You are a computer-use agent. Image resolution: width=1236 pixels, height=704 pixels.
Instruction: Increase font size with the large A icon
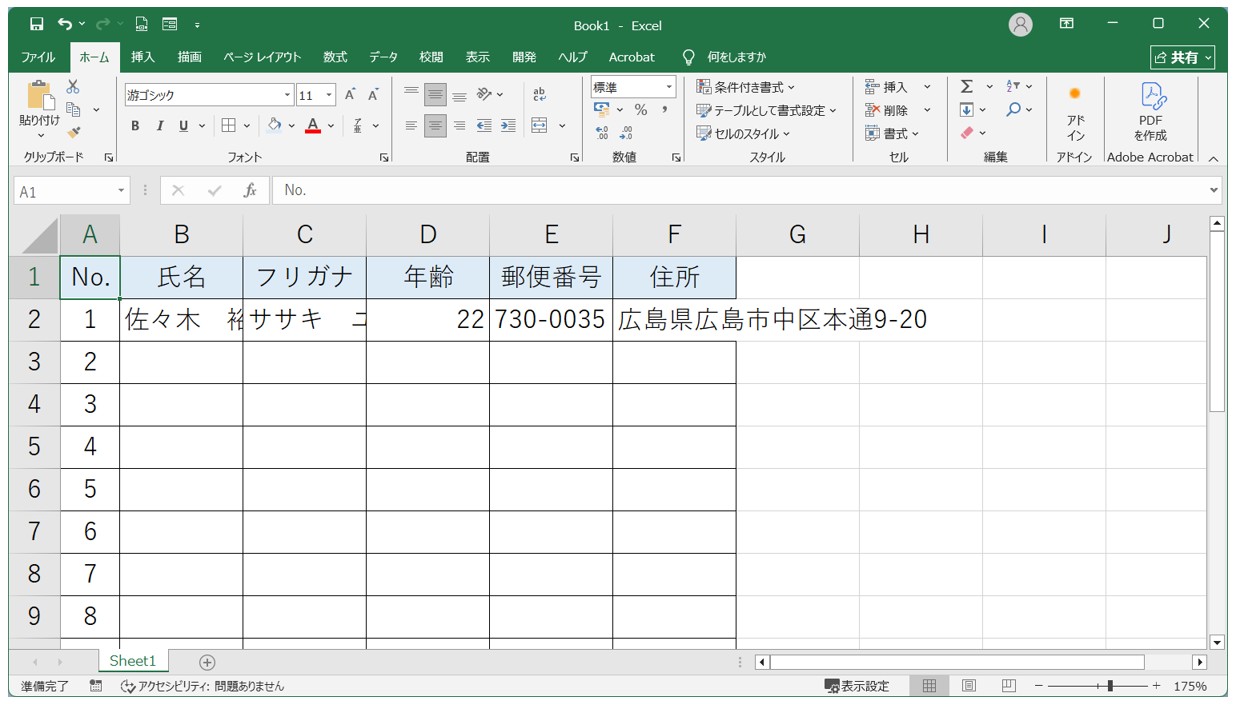click(350, 95)
